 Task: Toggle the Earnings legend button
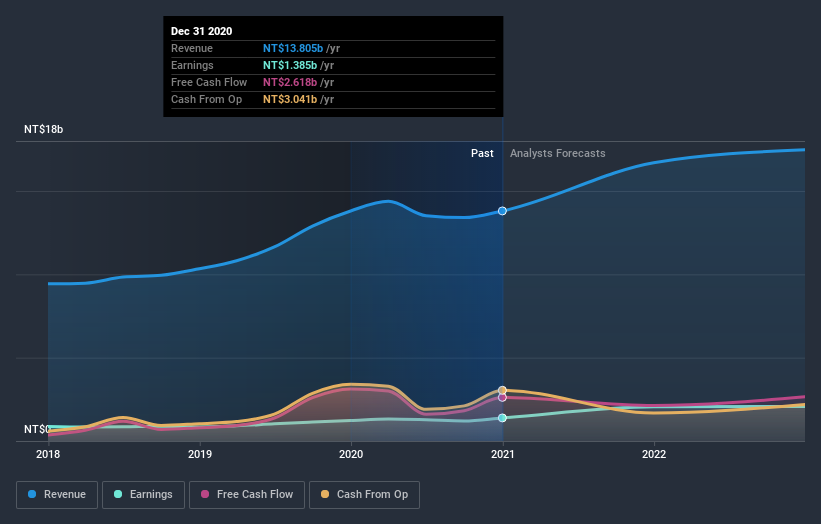143,495
